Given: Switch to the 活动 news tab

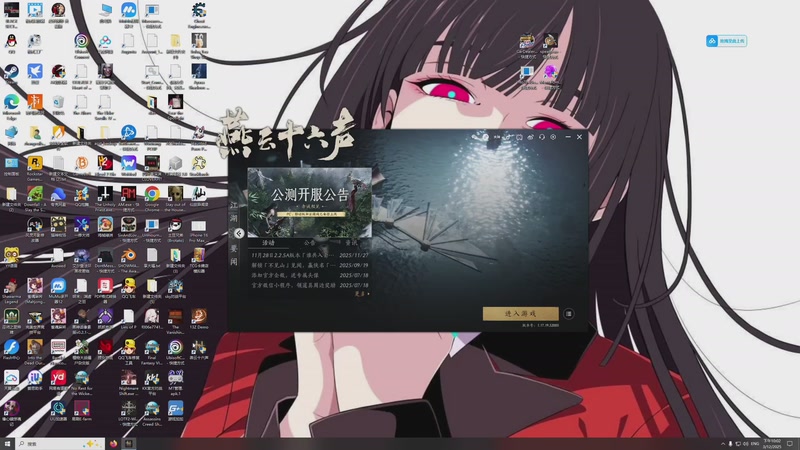Looking at the screenshot, I should [x=268, y=243].
